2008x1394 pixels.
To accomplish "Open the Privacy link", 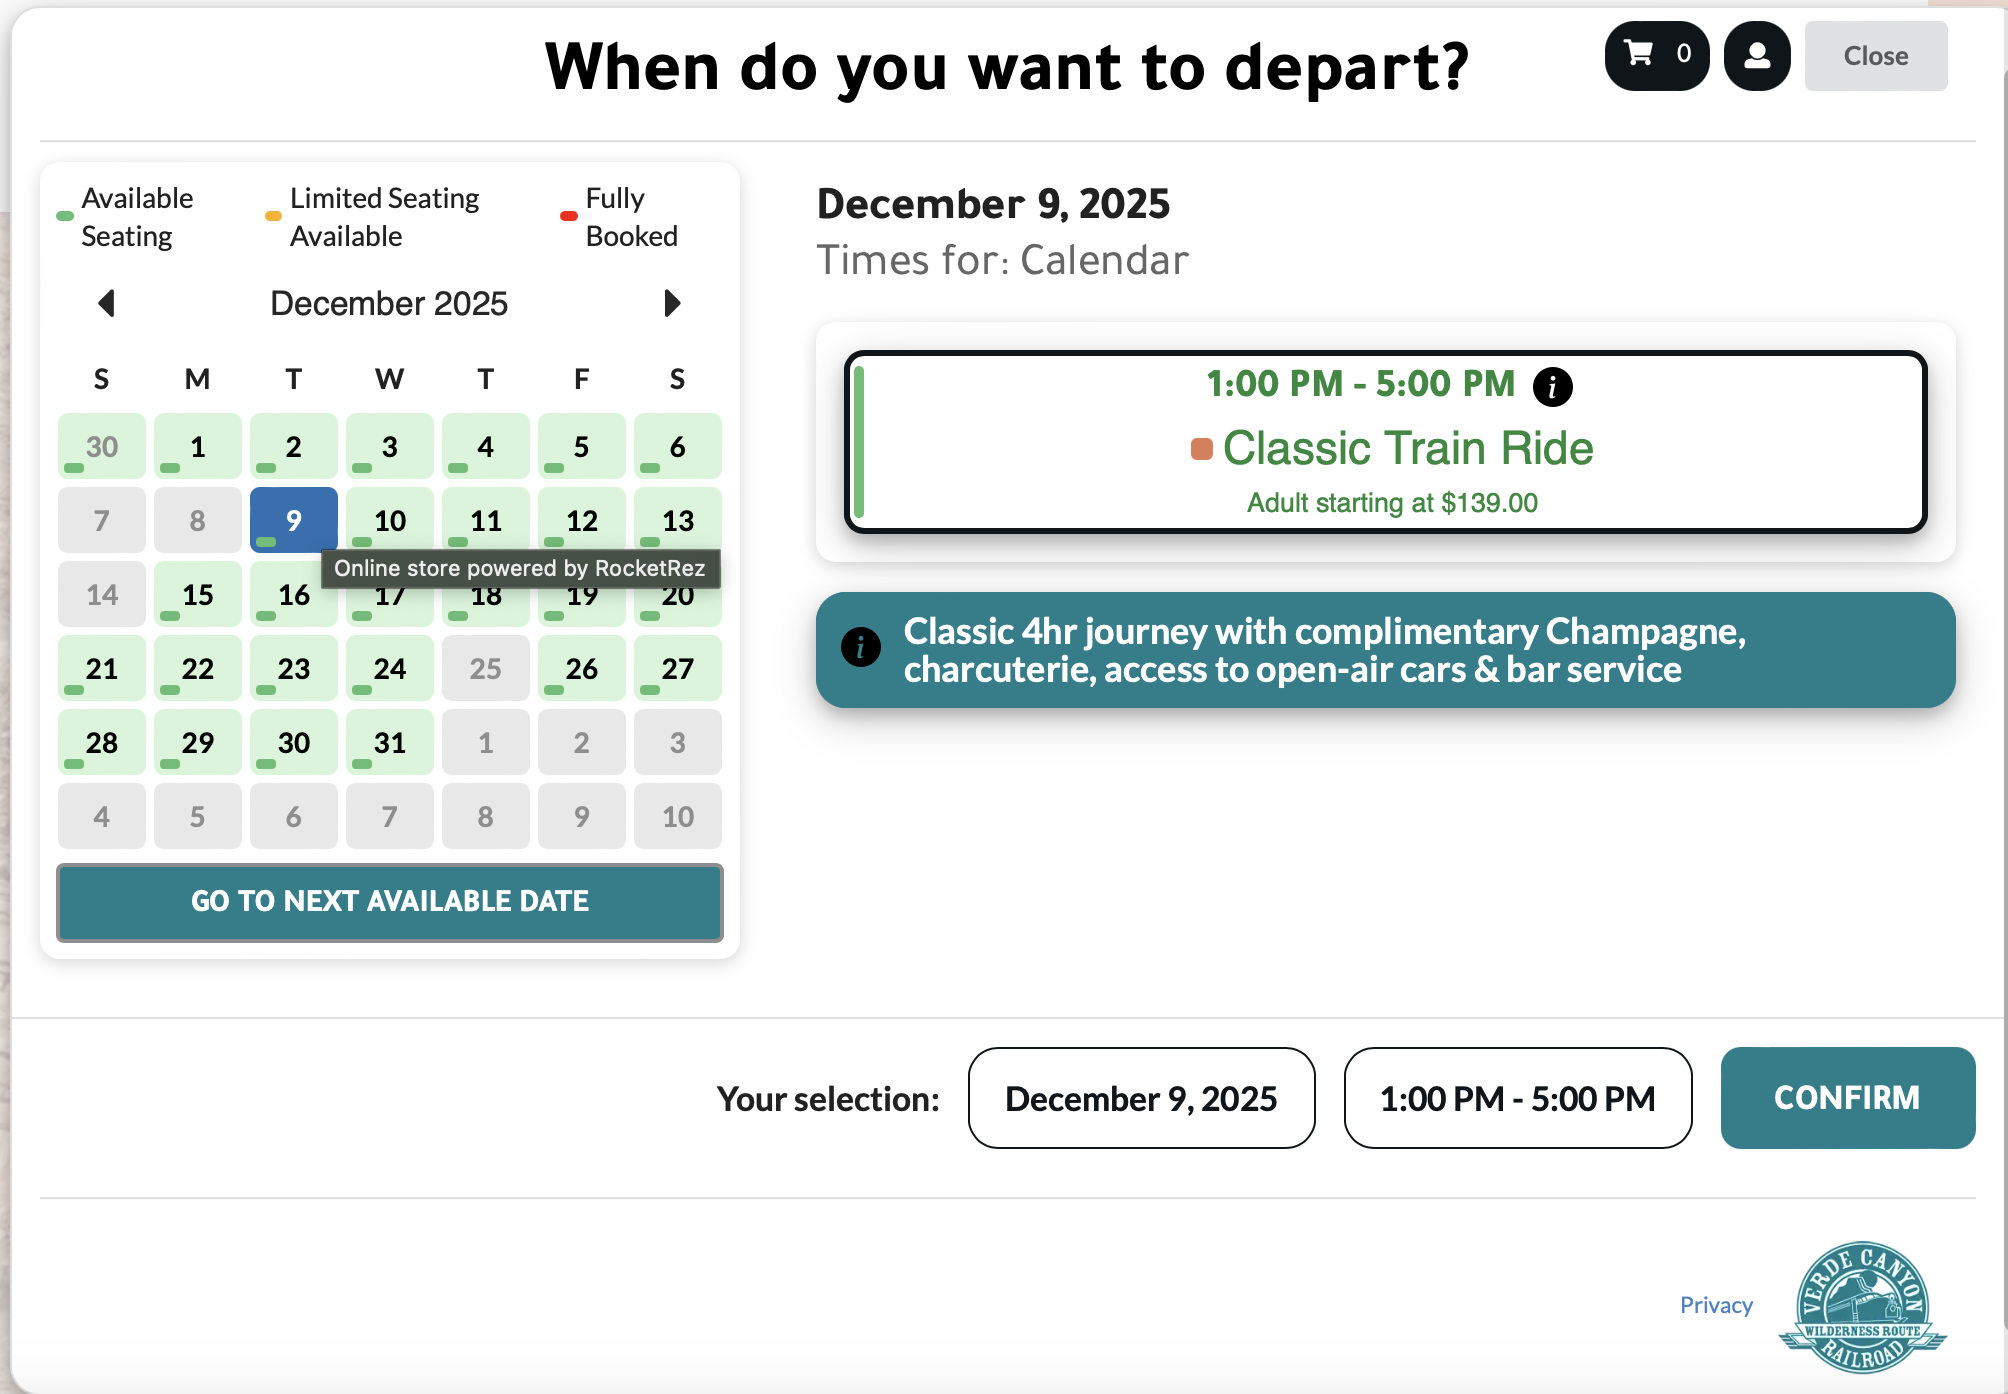I will tap(1716, 1305).
